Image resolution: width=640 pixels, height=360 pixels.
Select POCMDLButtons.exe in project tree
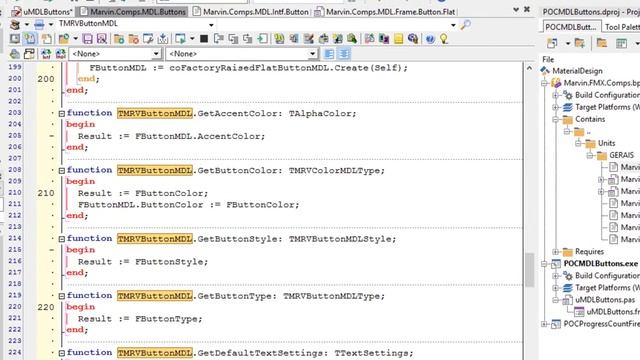point(600,264)
